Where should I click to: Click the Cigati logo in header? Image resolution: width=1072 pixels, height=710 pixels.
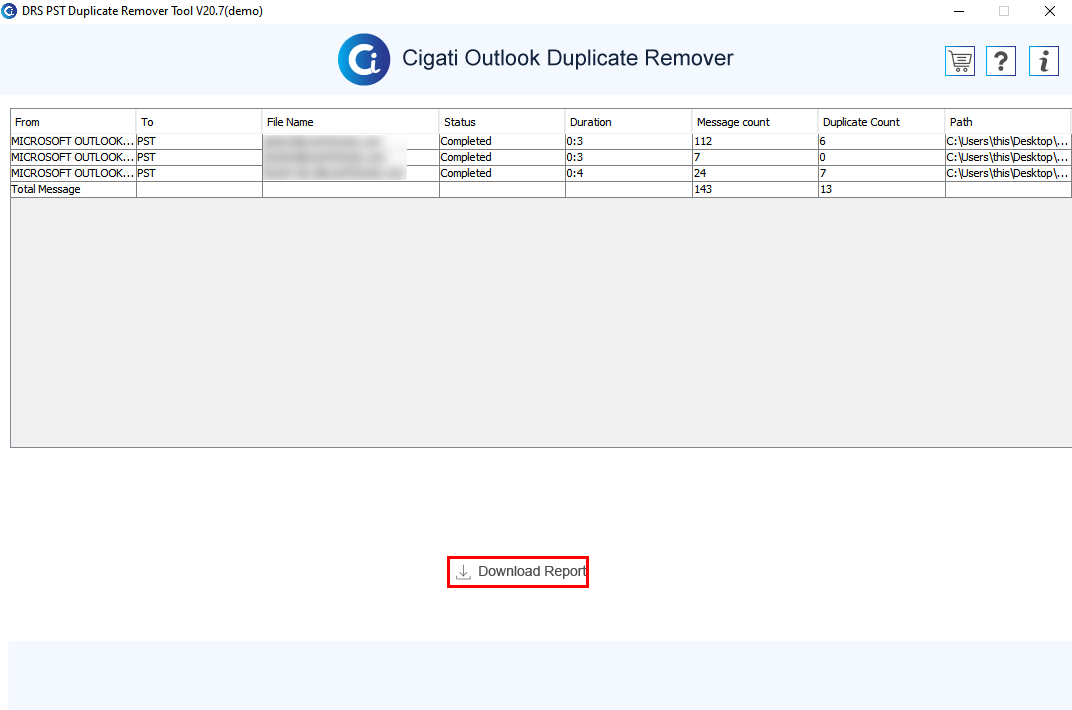click(364, 59)
